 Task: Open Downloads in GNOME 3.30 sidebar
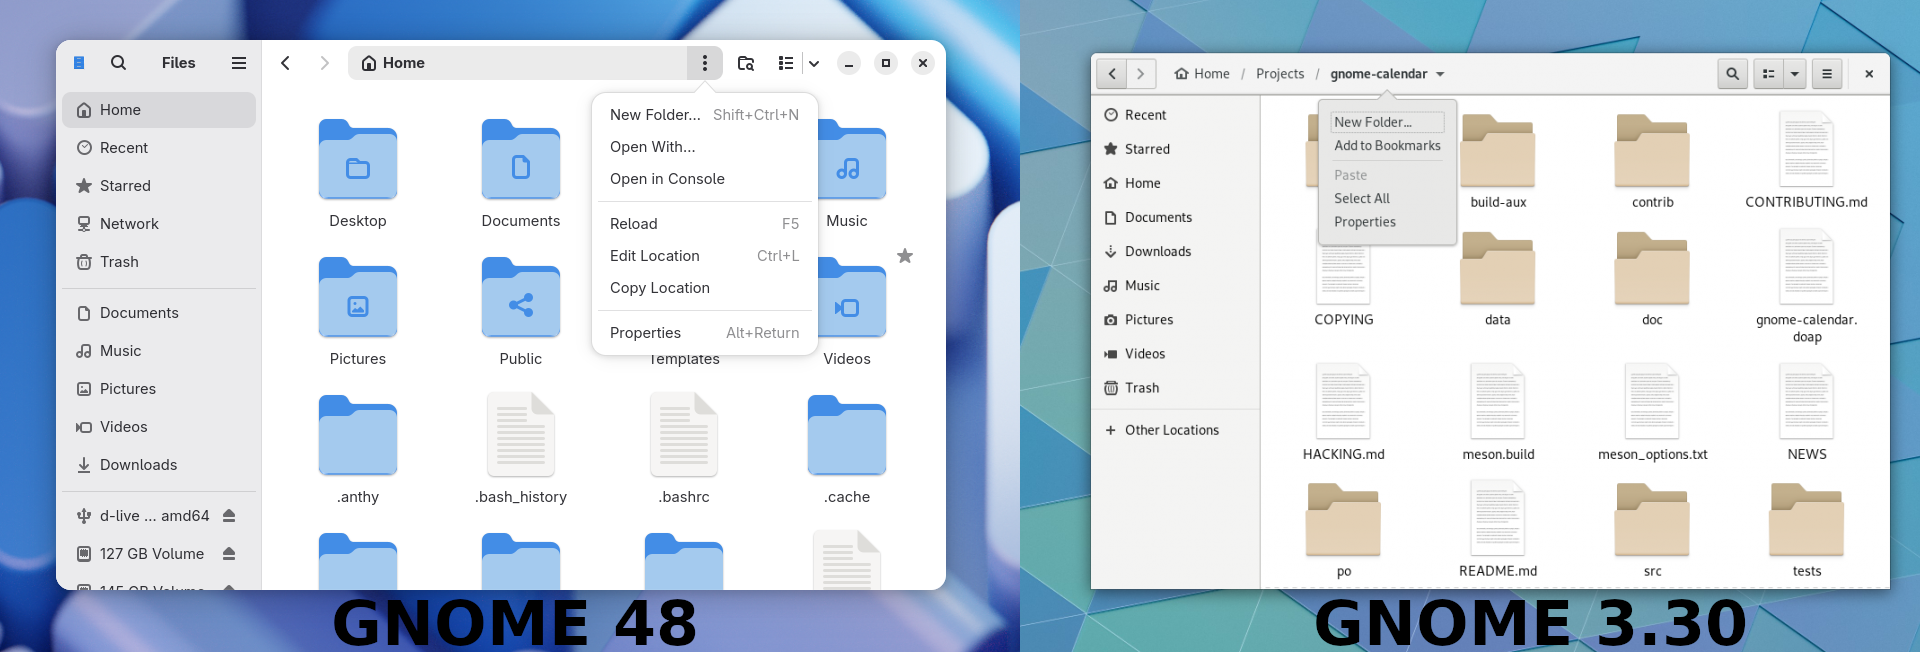(1175, 251)
